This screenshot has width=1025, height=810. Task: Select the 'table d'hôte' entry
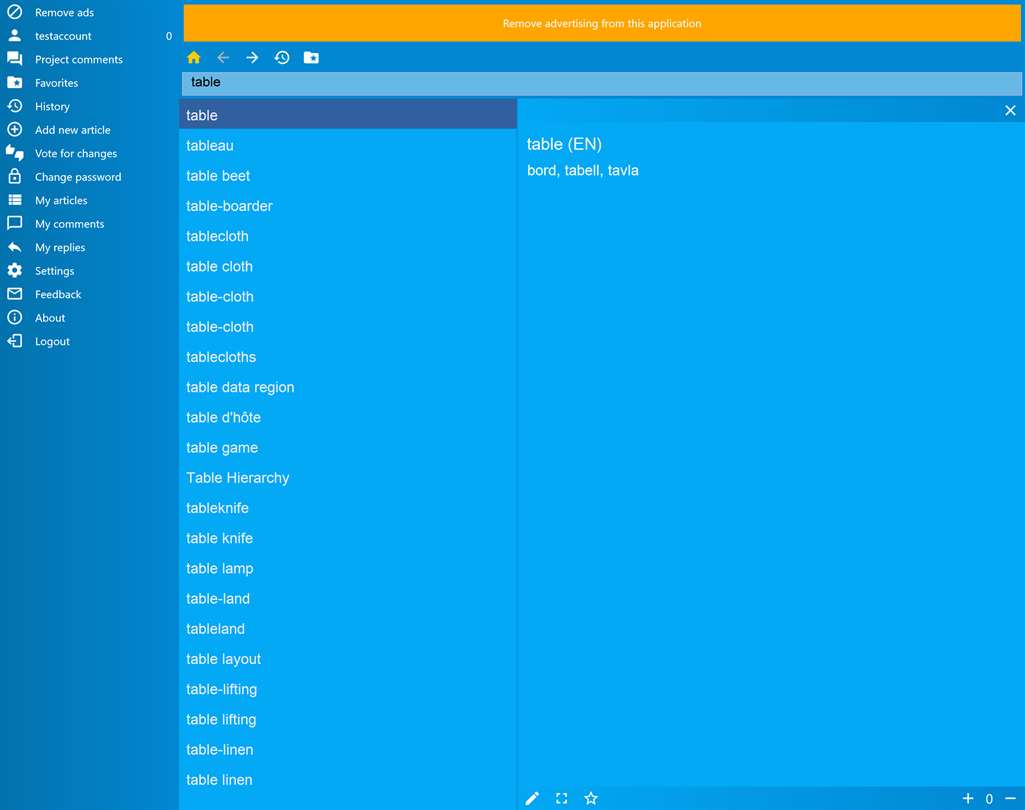(x=348, y=417)
